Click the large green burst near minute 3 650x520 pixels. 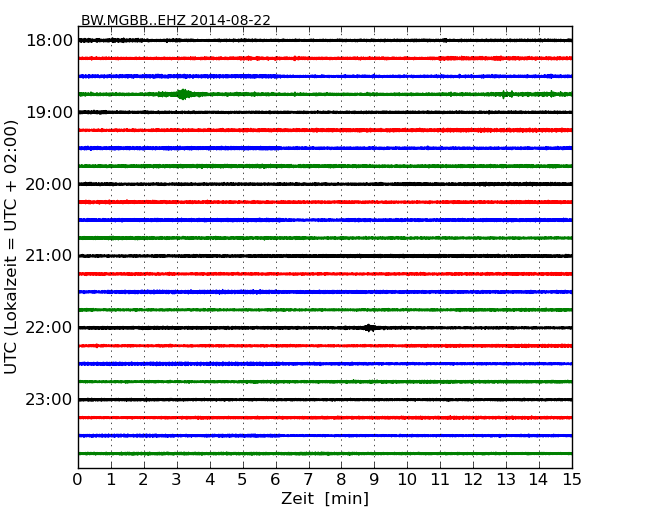[182, 94]
